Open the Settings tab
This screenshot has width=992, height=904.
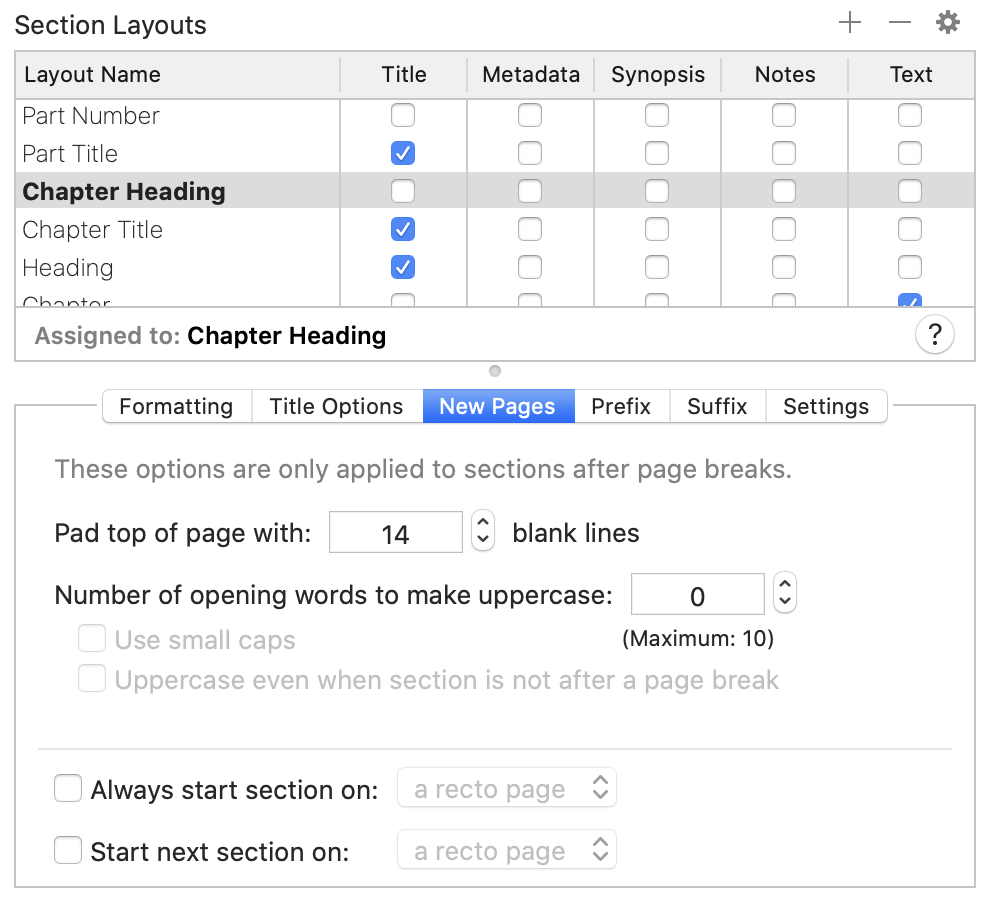[826, 406]
